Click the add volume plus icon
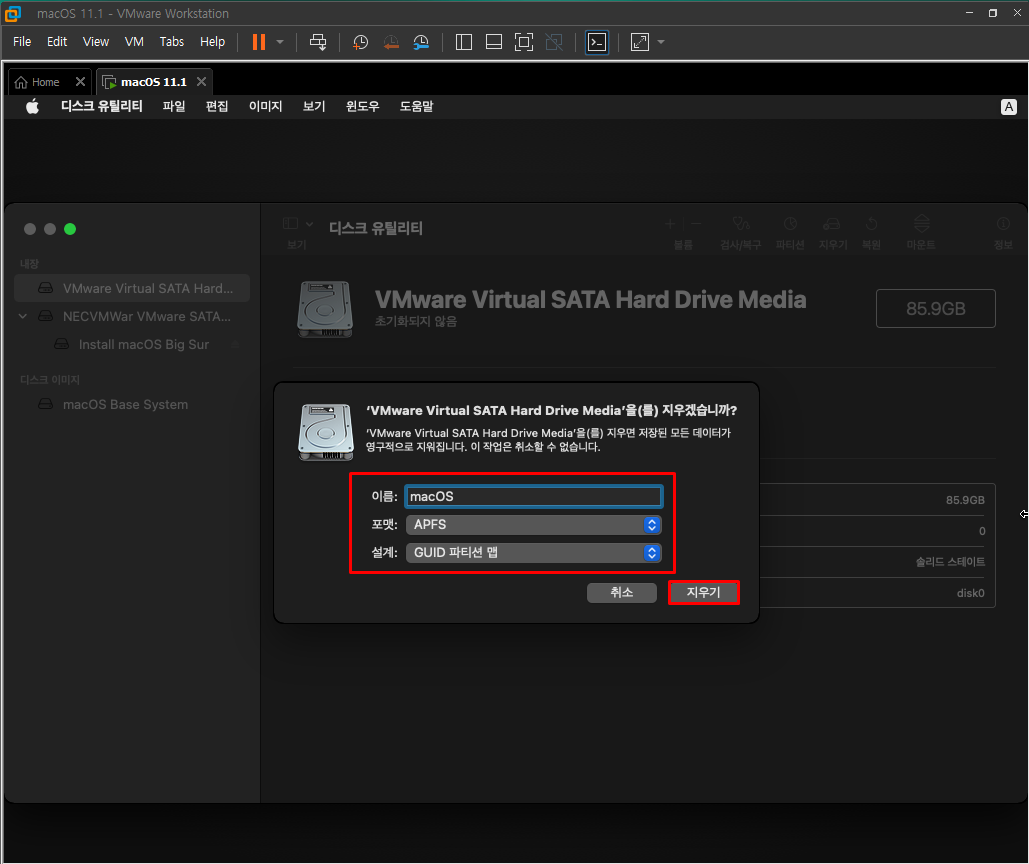This screenshot has width=1029, height=864. coord(669,224)
